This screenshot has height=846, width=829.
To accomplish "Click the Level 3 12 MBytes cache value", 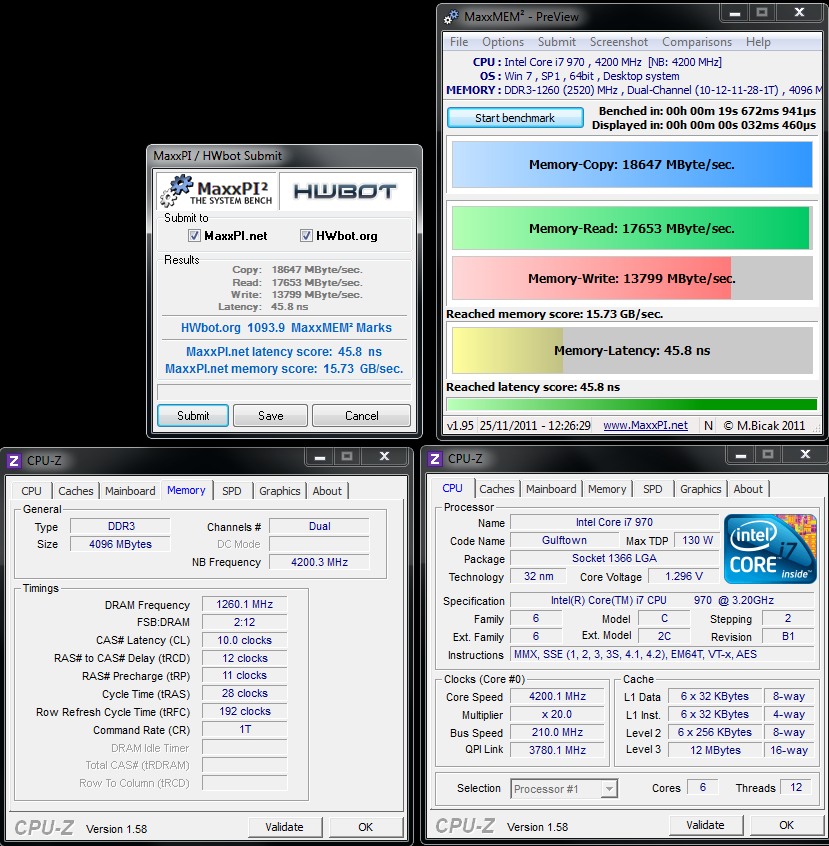I will click(x=715, y=750).
